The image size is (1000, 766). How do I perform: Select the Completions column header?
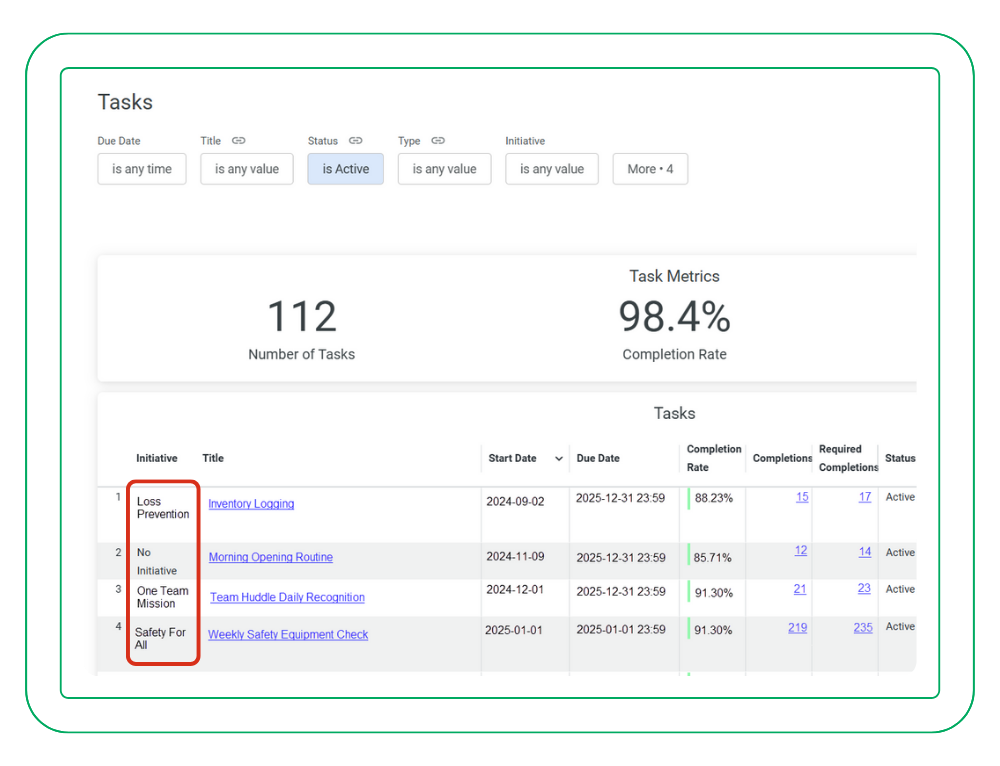tap(783, 458)
